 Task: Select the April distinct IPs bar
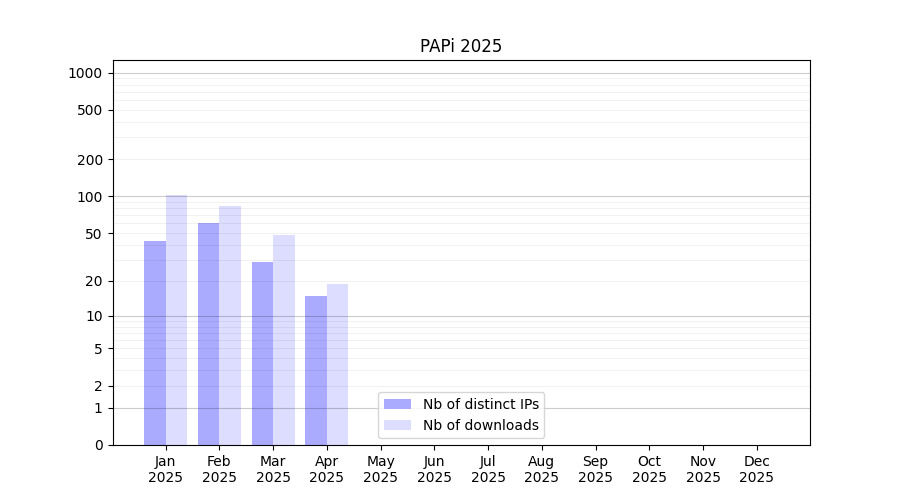click(x=316, y=370)
